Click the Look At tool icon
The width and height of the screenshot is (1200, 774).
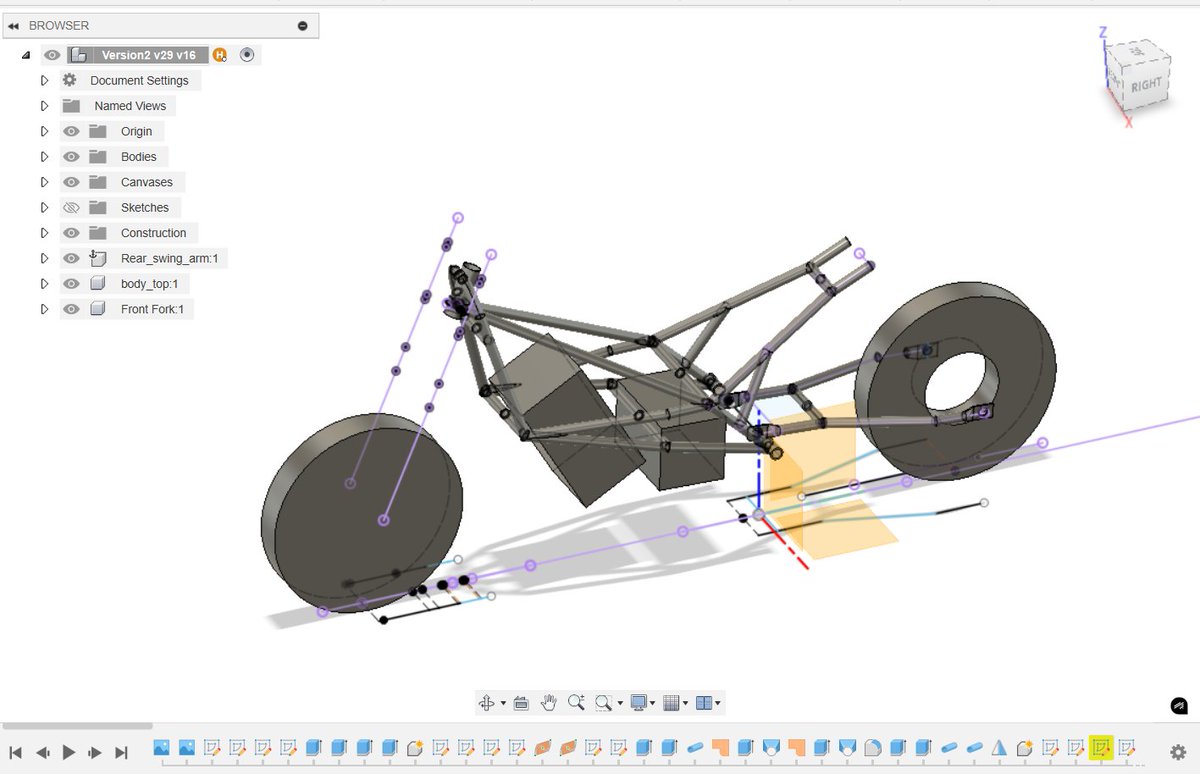pos(521,702)
